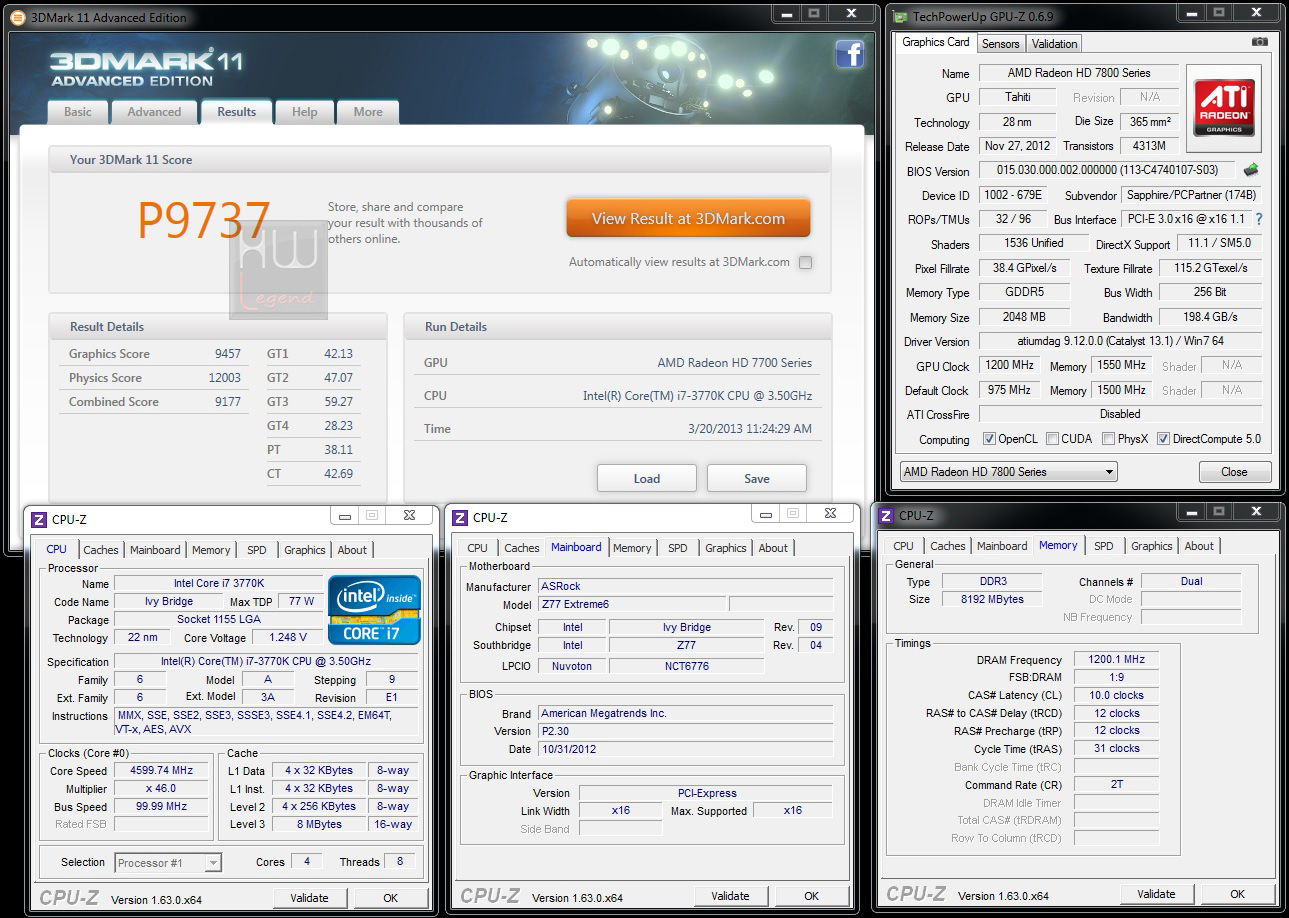Click the Close button in GPU-Z
The image size is (1289, 918).
click(1234, 472)
